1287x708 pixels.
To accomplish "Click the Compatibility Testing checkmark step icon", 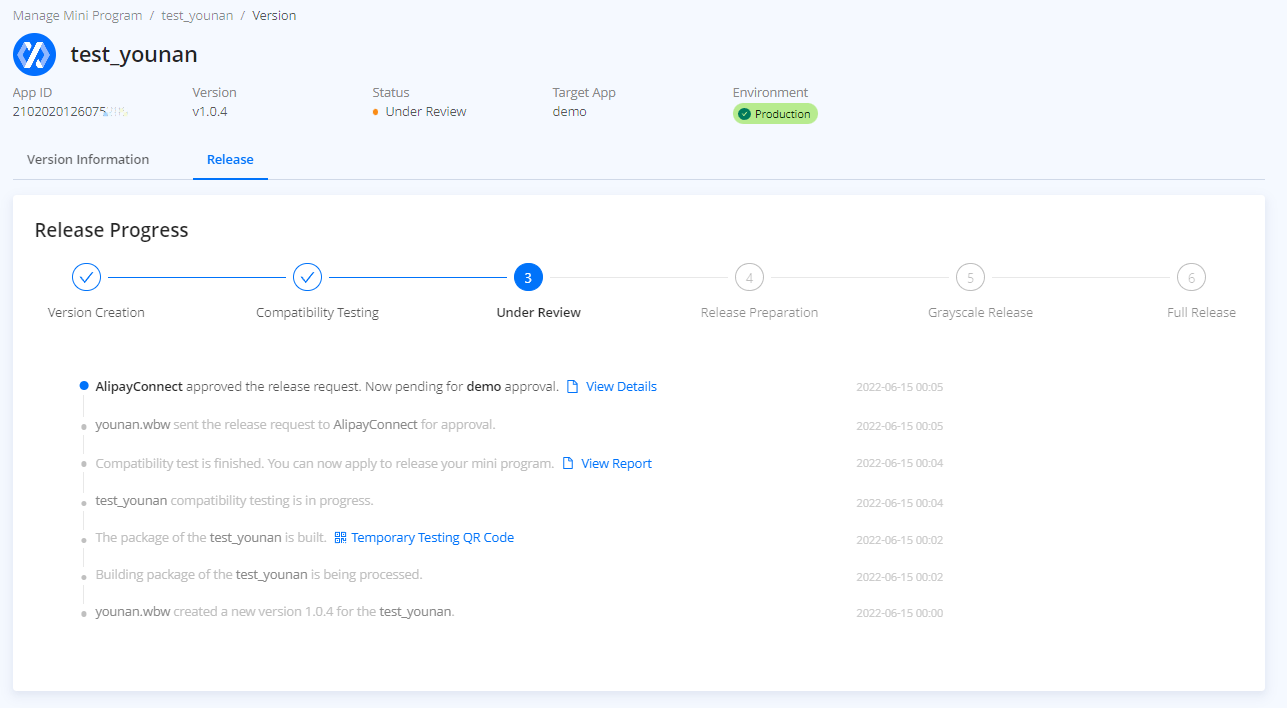I will pos(307,277).
